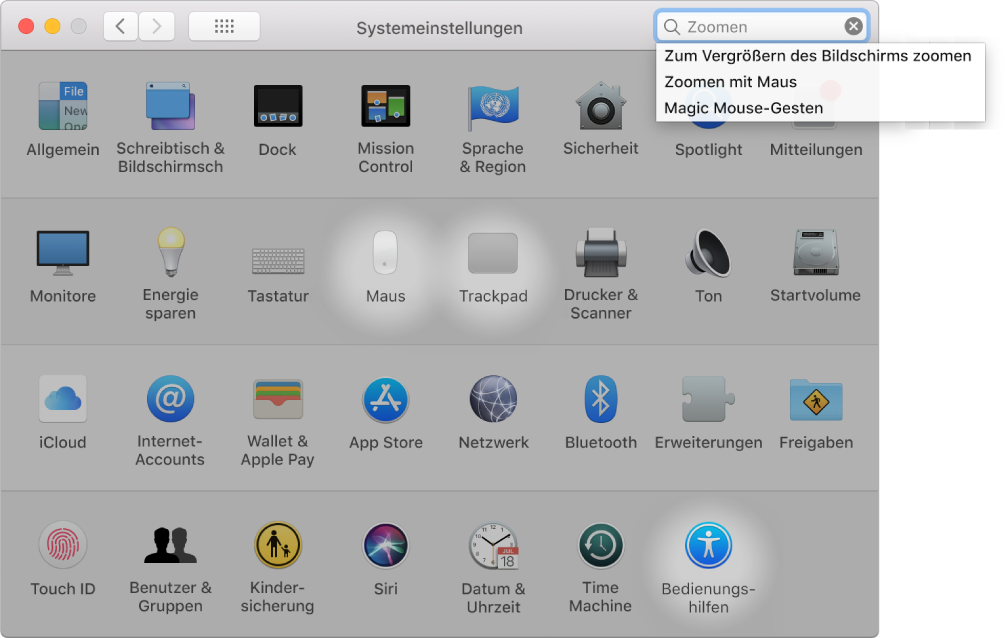The image size is (1005, 638).
Task: Select 'Zum Vergrößern des Bildschirms zoomen' suggestion
Action: click(820, 56)
